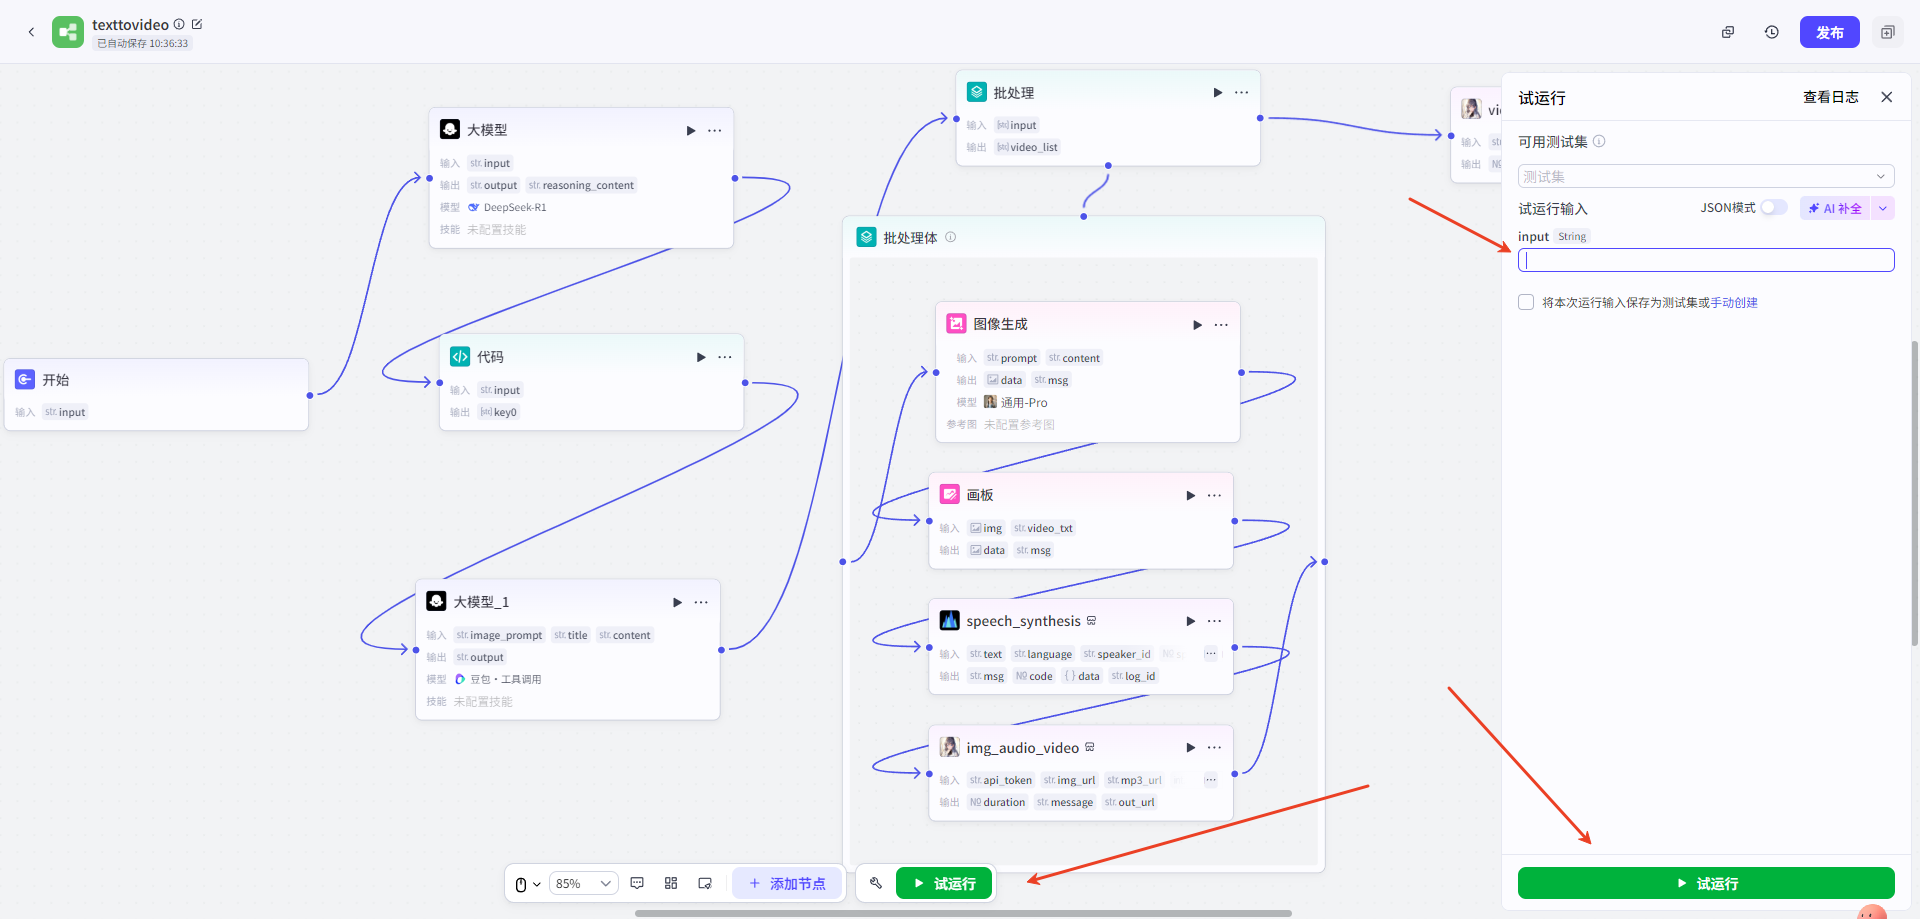Image resolution: width=1920 pixels, height=919 pixels.
Task: Open history clock icon in top bar
Action: [x=1772, y=32]
